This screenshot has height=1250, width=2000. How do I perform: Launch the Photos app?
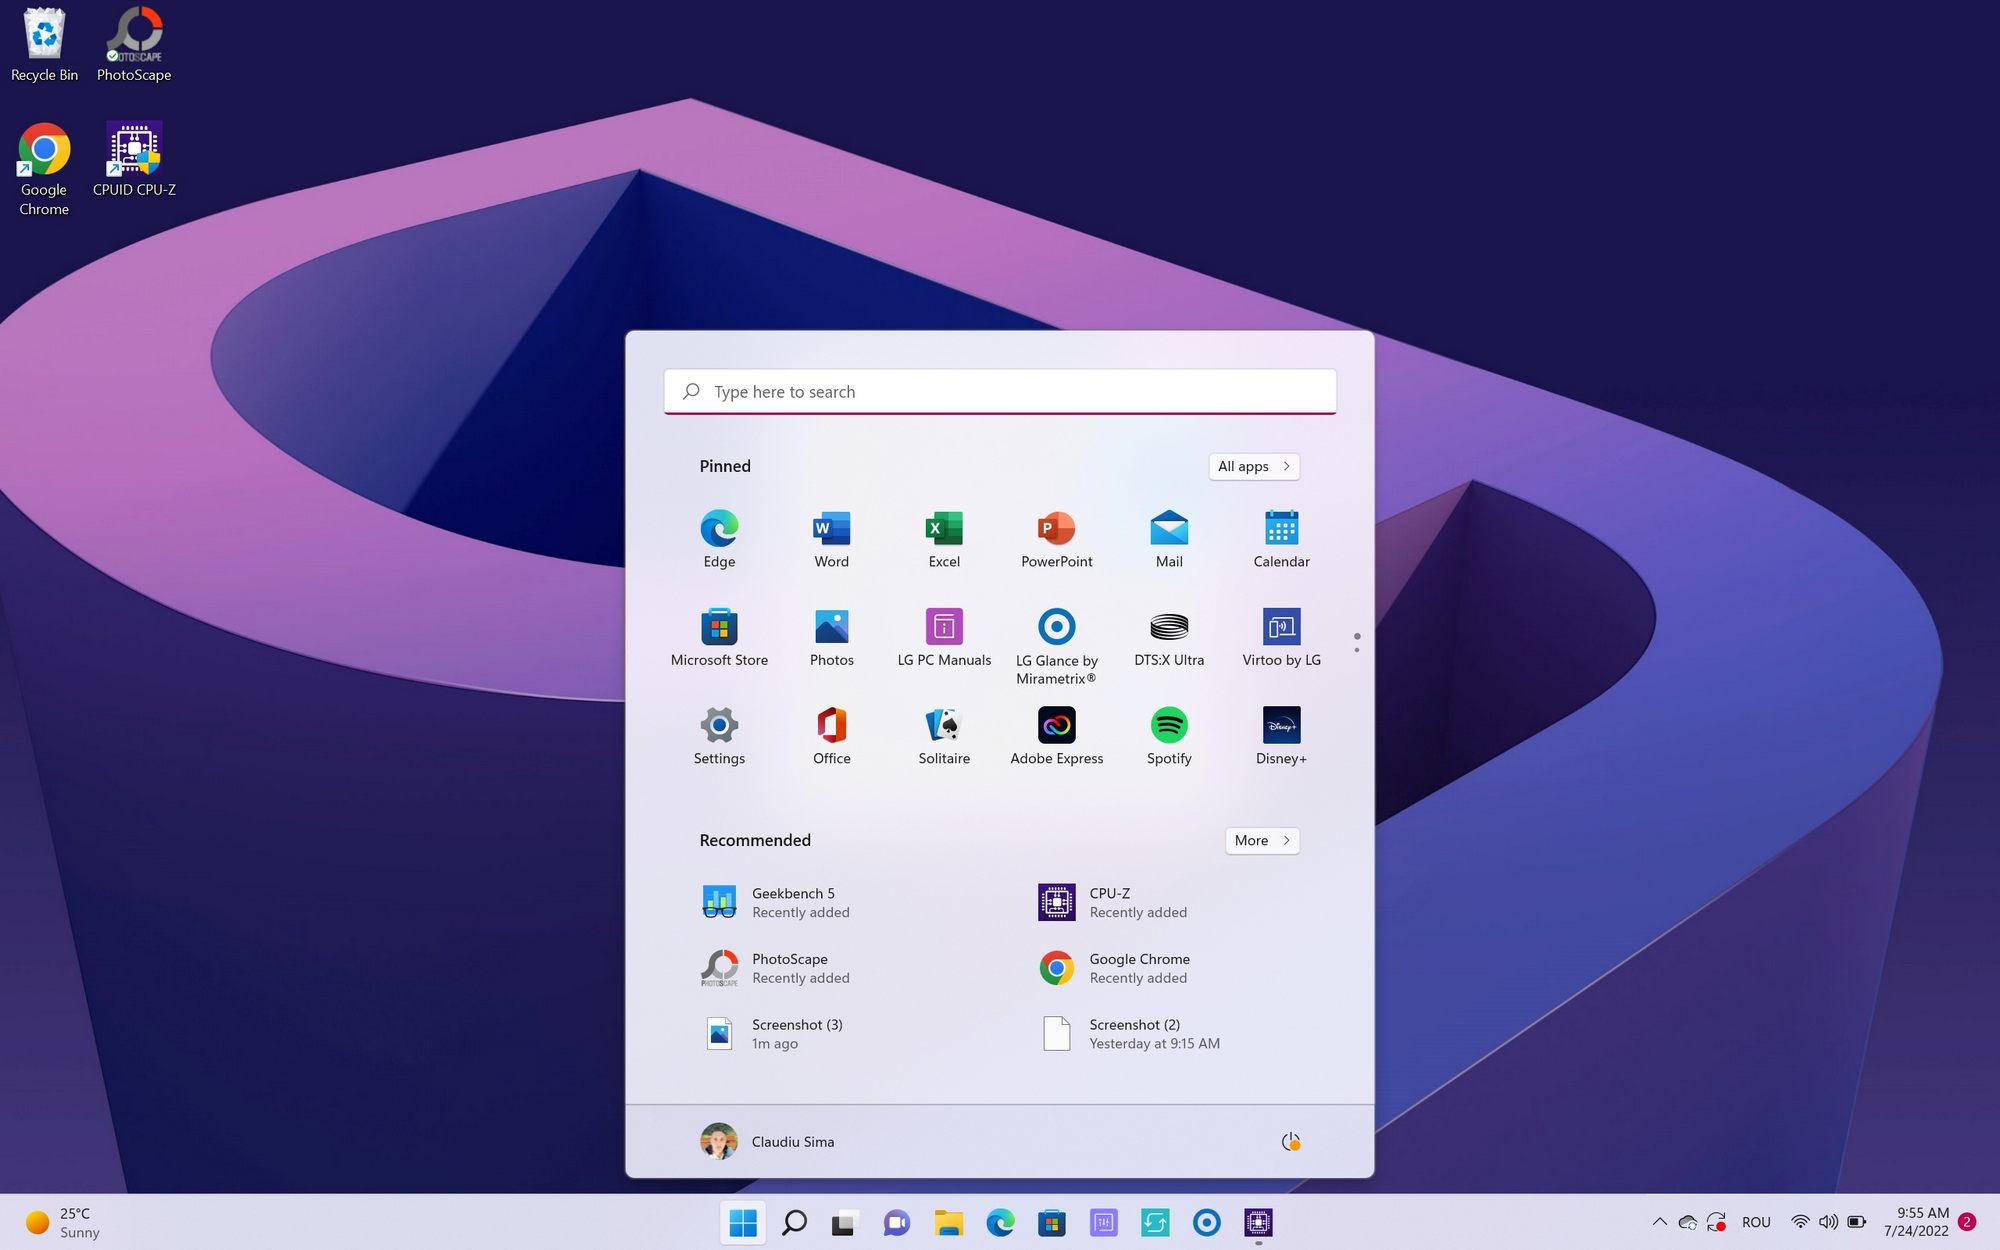[x=831, y=638]
